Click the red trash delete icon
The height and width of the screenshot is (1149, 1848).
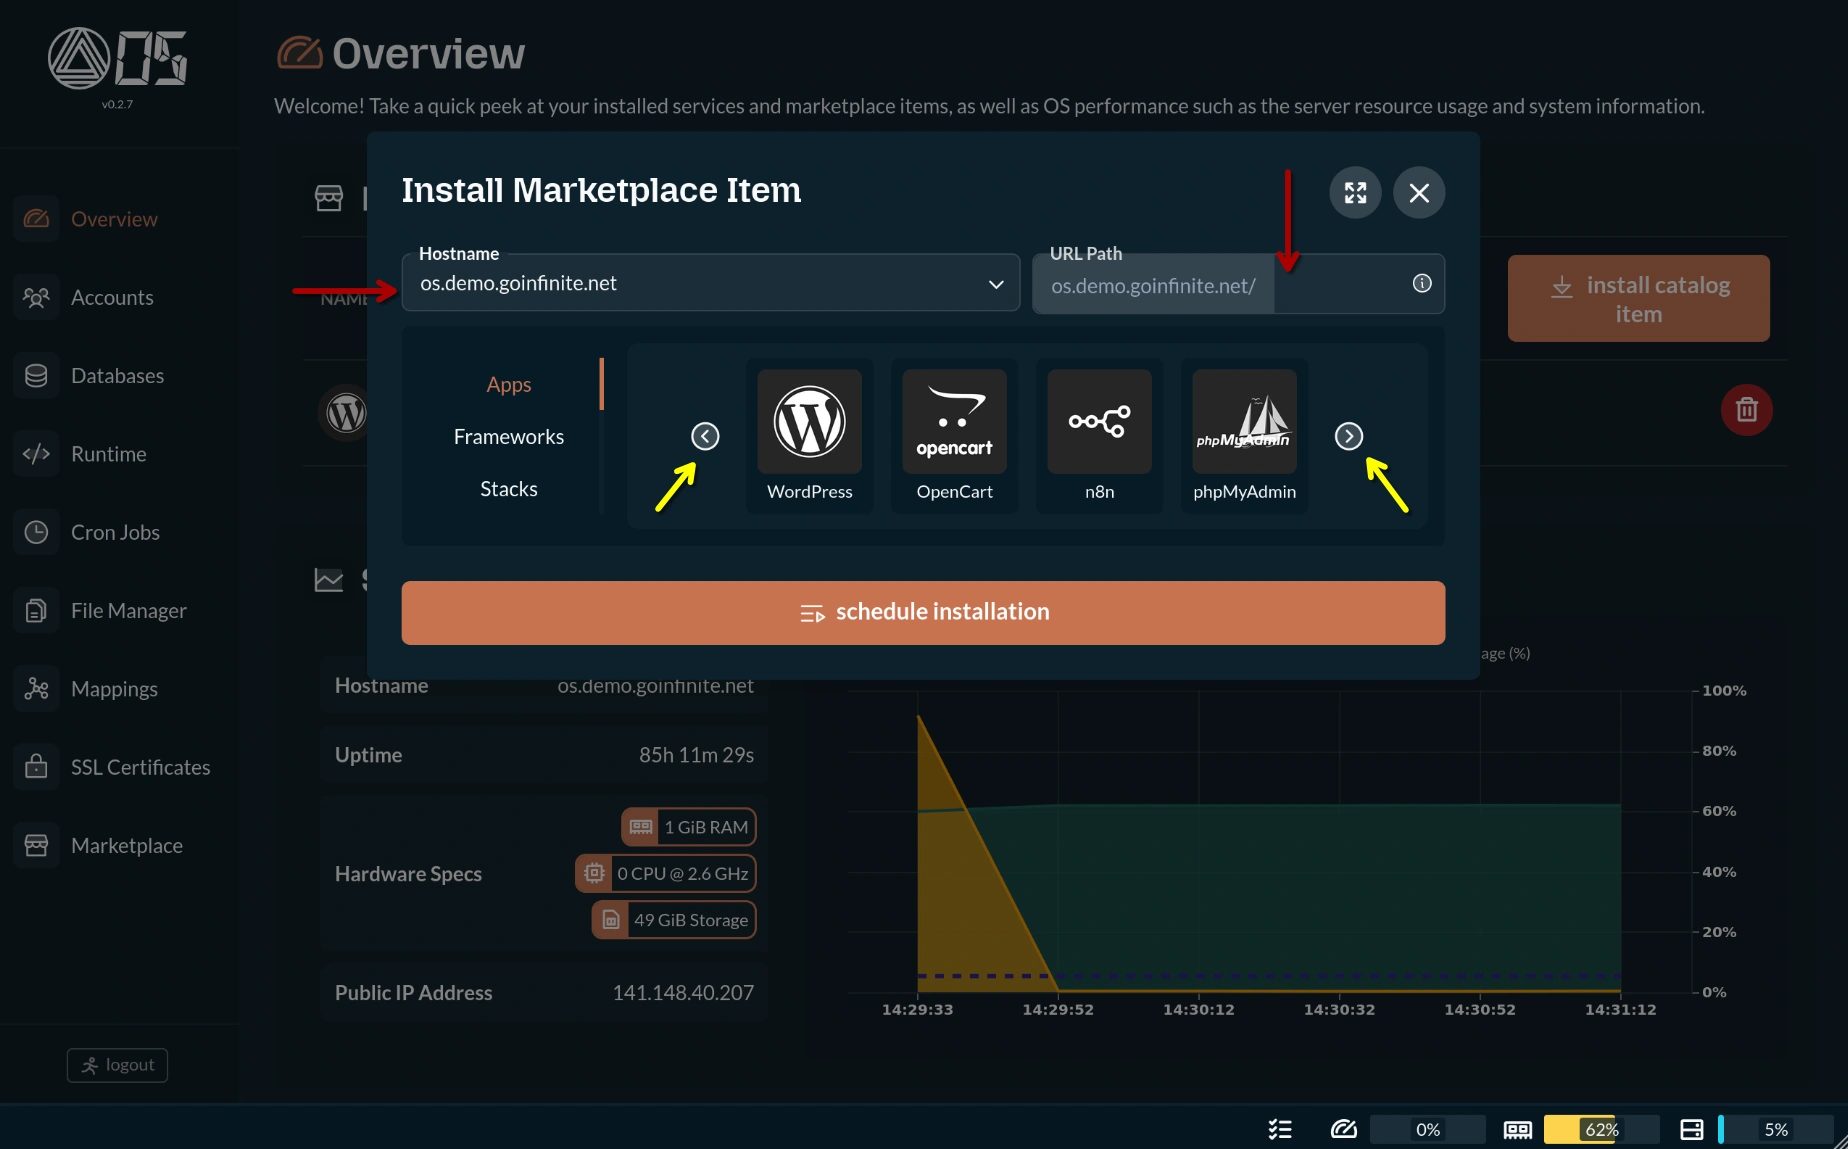pos(1746,410)
